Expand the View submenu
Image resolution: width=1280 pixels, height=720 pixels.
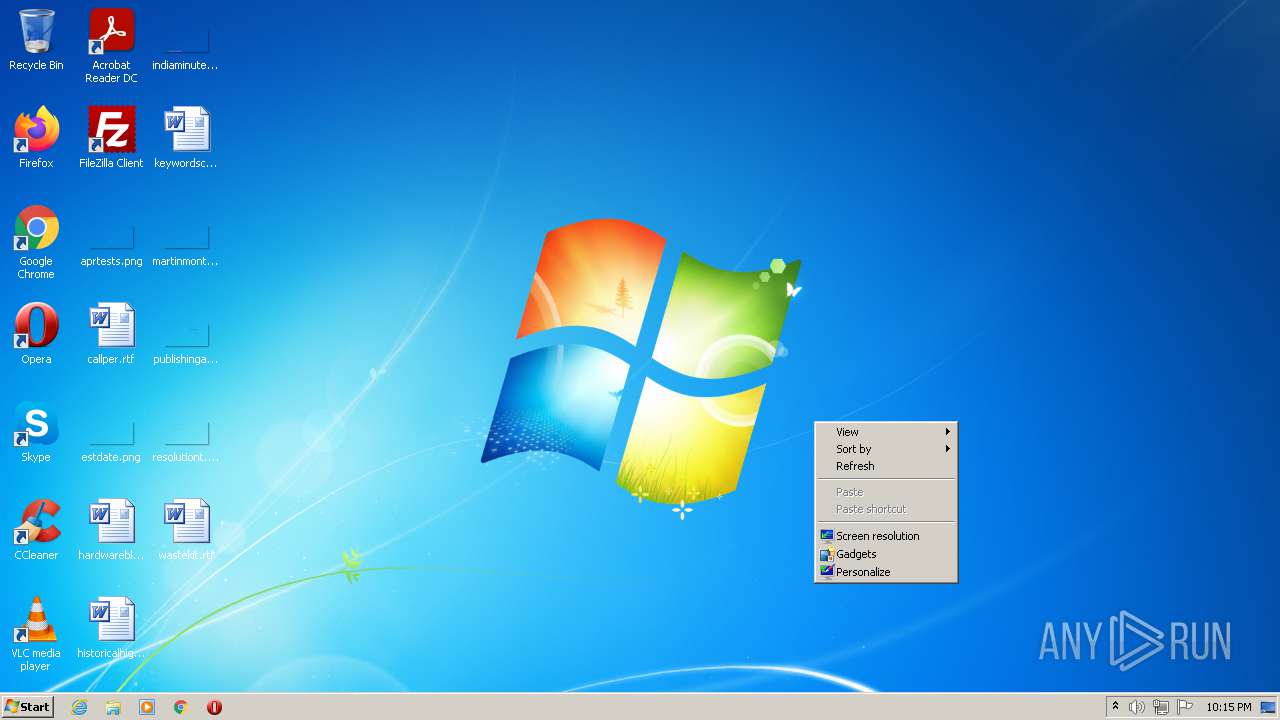[886, 432]
